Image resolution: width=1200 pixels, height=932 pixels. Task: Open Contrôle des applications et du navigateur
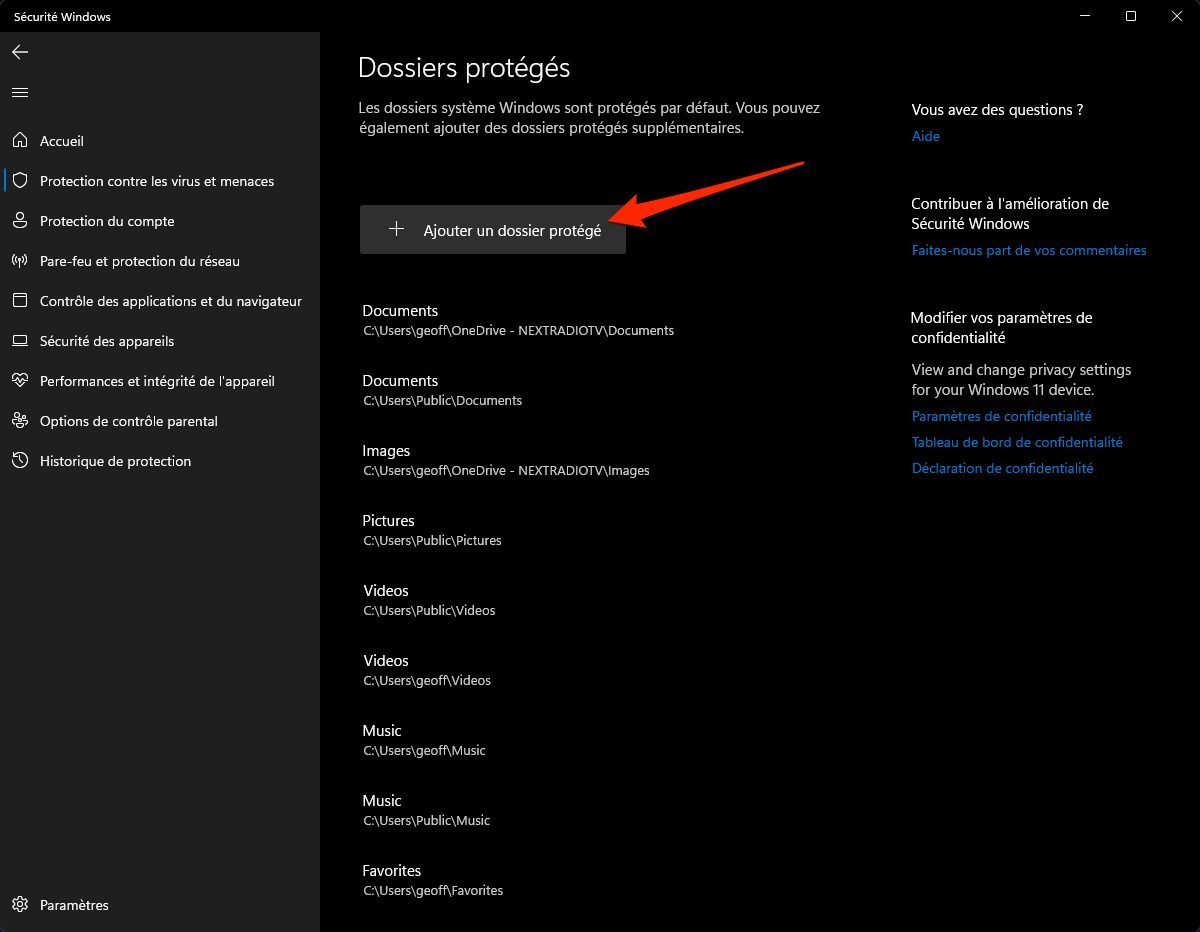coord(160,301)
